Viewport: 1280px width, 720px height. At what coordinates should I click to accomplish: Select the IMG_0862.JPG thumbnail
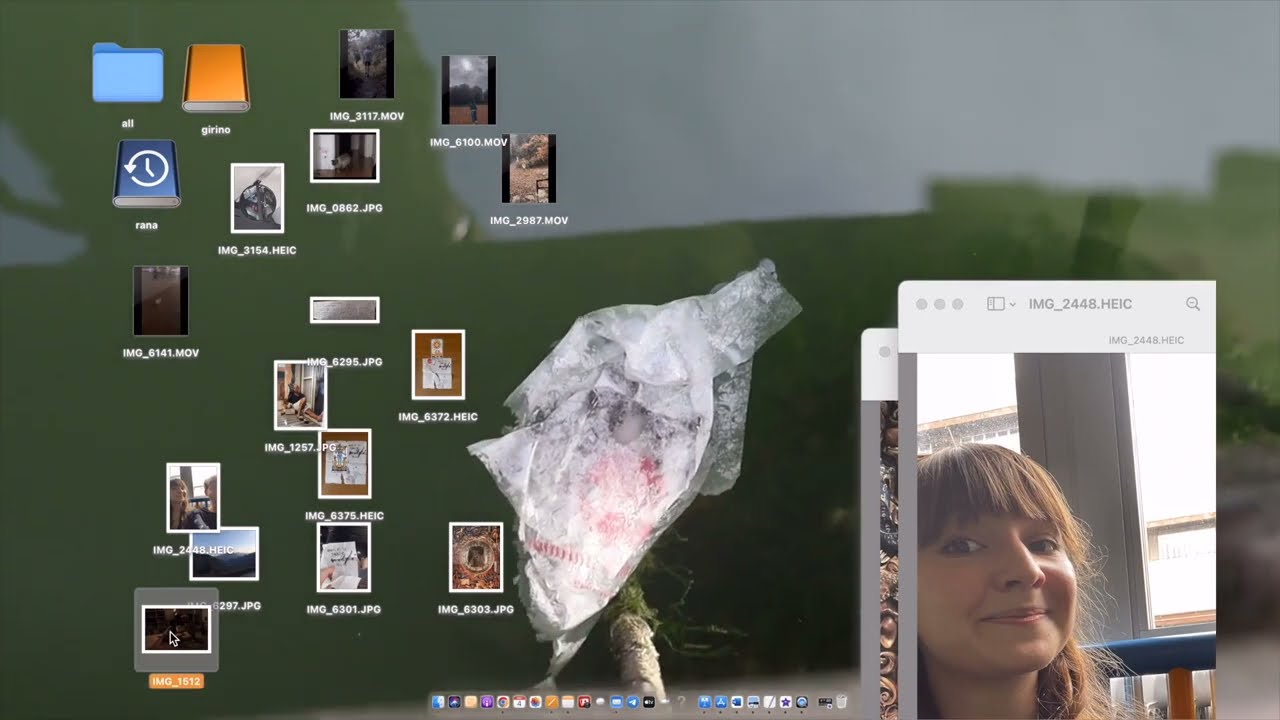[344, 156]
